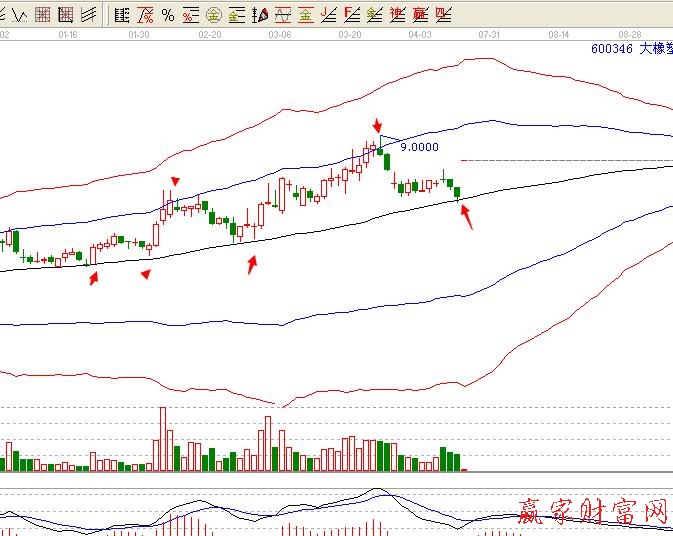Click the circled 金 golden tool icon
Image resolution: width=673 pixels, height=536 pixels.
pyautogui.click(x=214, y=15)
